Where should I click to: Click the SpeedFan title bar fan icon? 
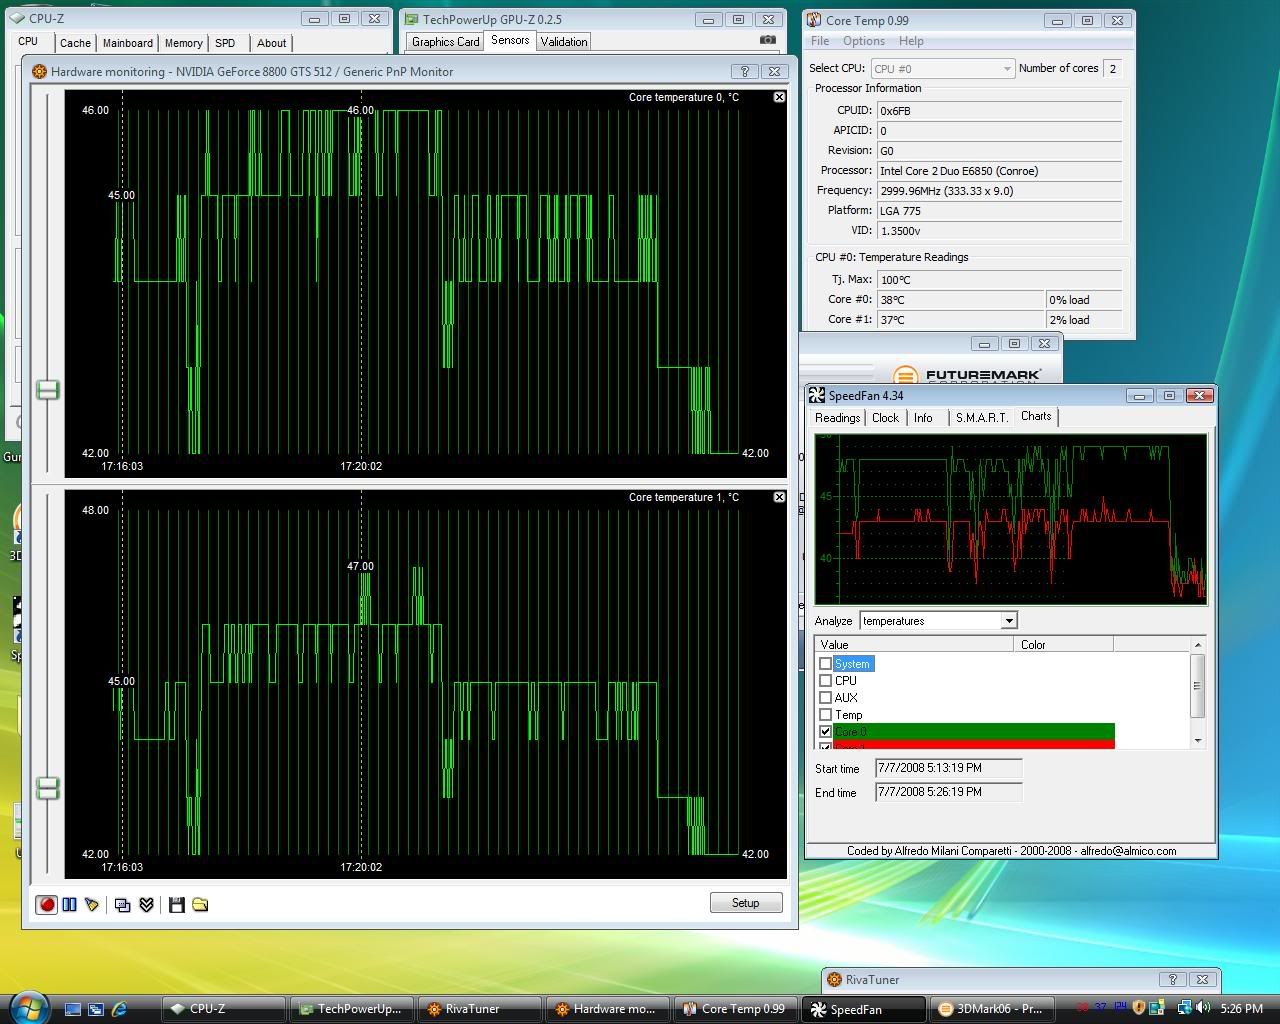817,396
